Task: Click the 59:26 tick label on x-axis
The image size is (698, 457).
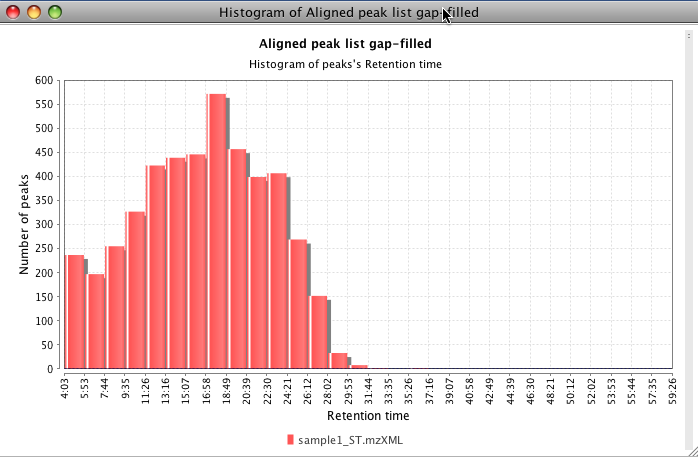Action: coord(672,391)
